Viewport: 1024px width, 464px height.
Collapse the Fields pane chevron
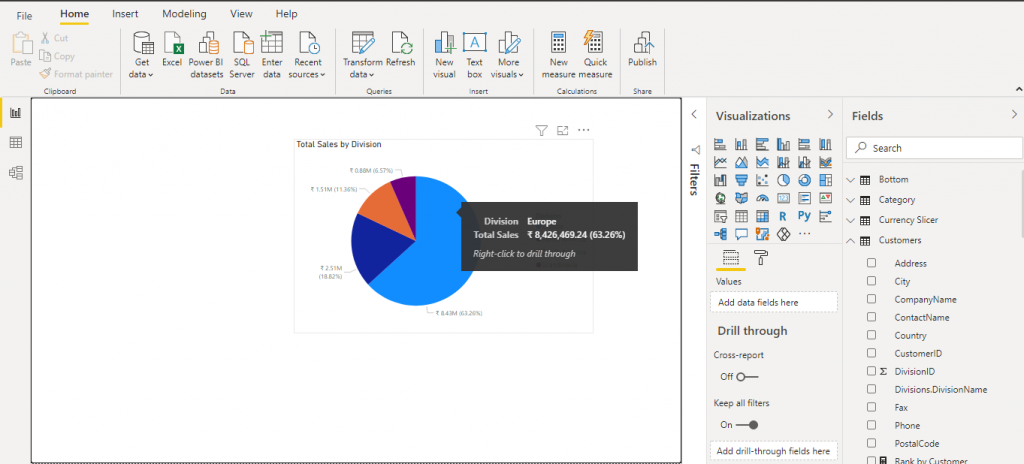pos(1014,114)
